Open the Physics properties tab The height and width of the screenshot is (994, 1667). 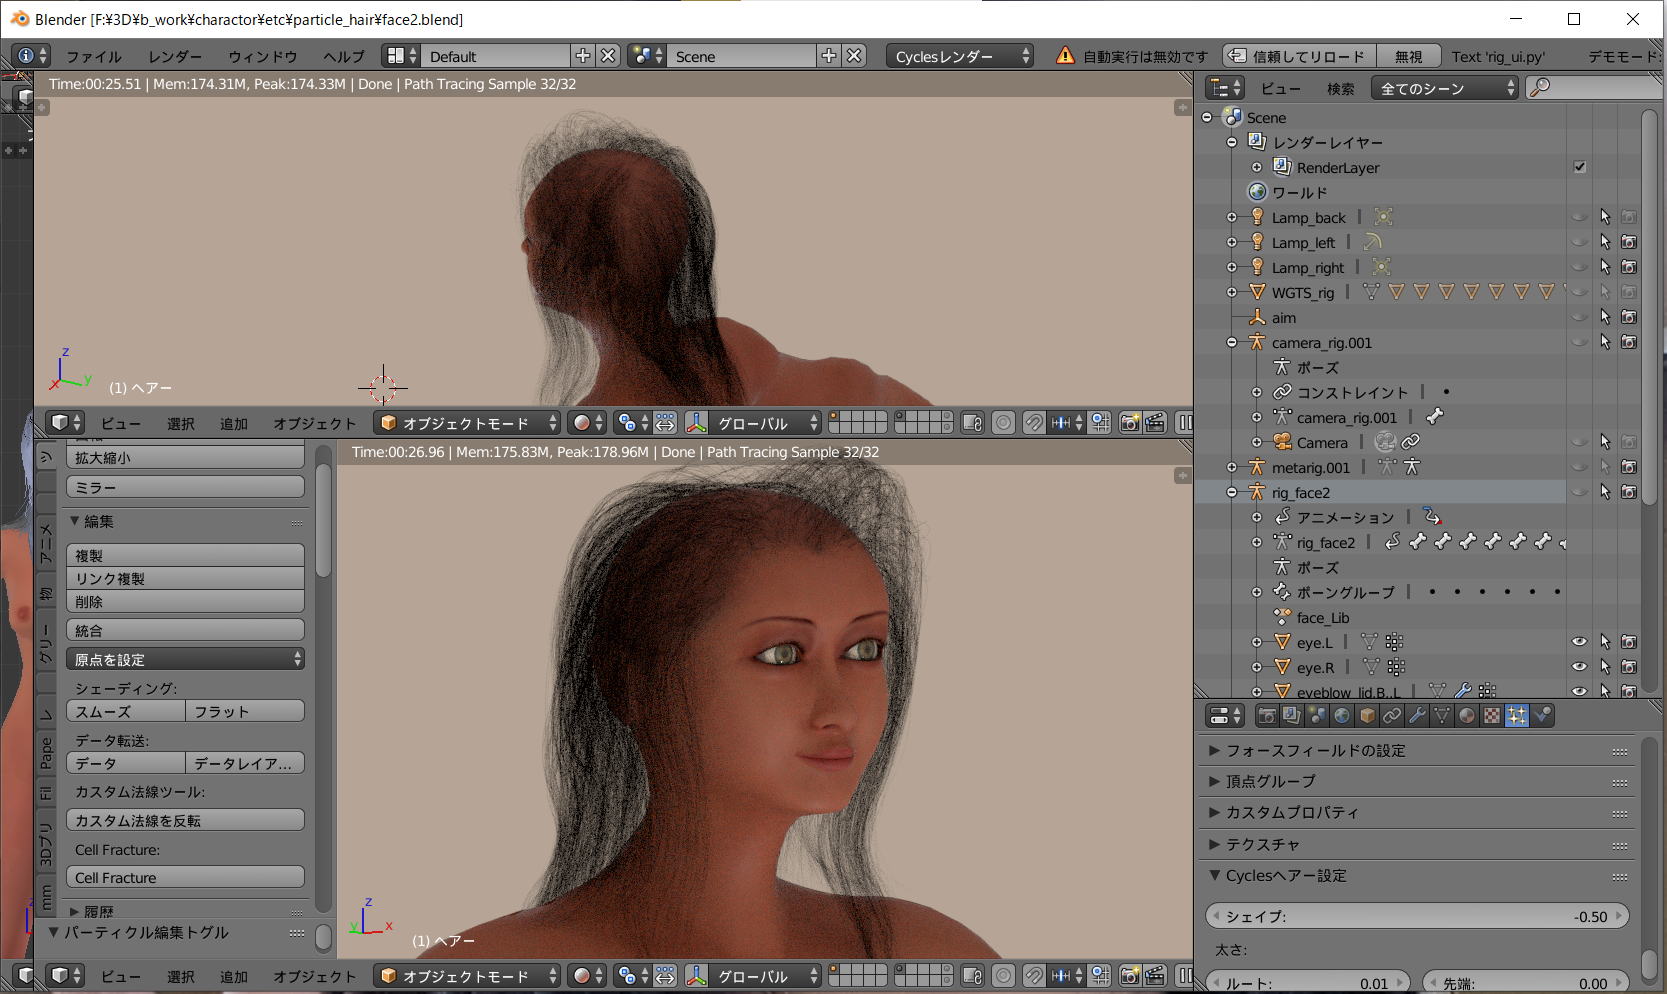(1543, 716)
